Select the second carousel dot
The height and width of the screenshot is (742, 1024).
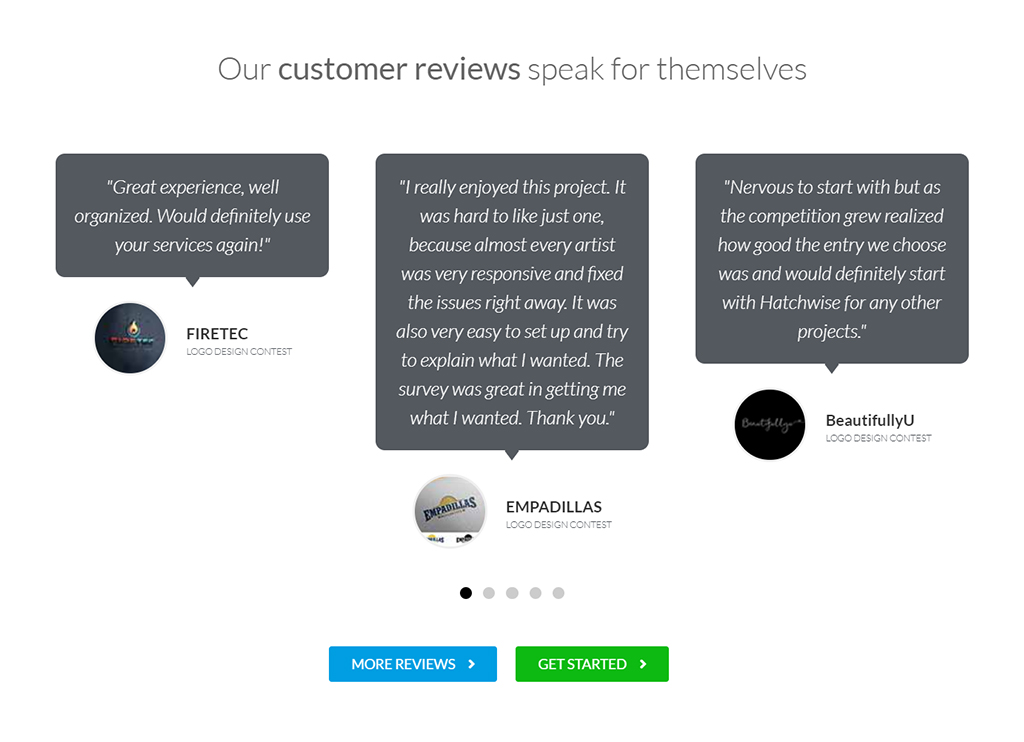point(488,593)
